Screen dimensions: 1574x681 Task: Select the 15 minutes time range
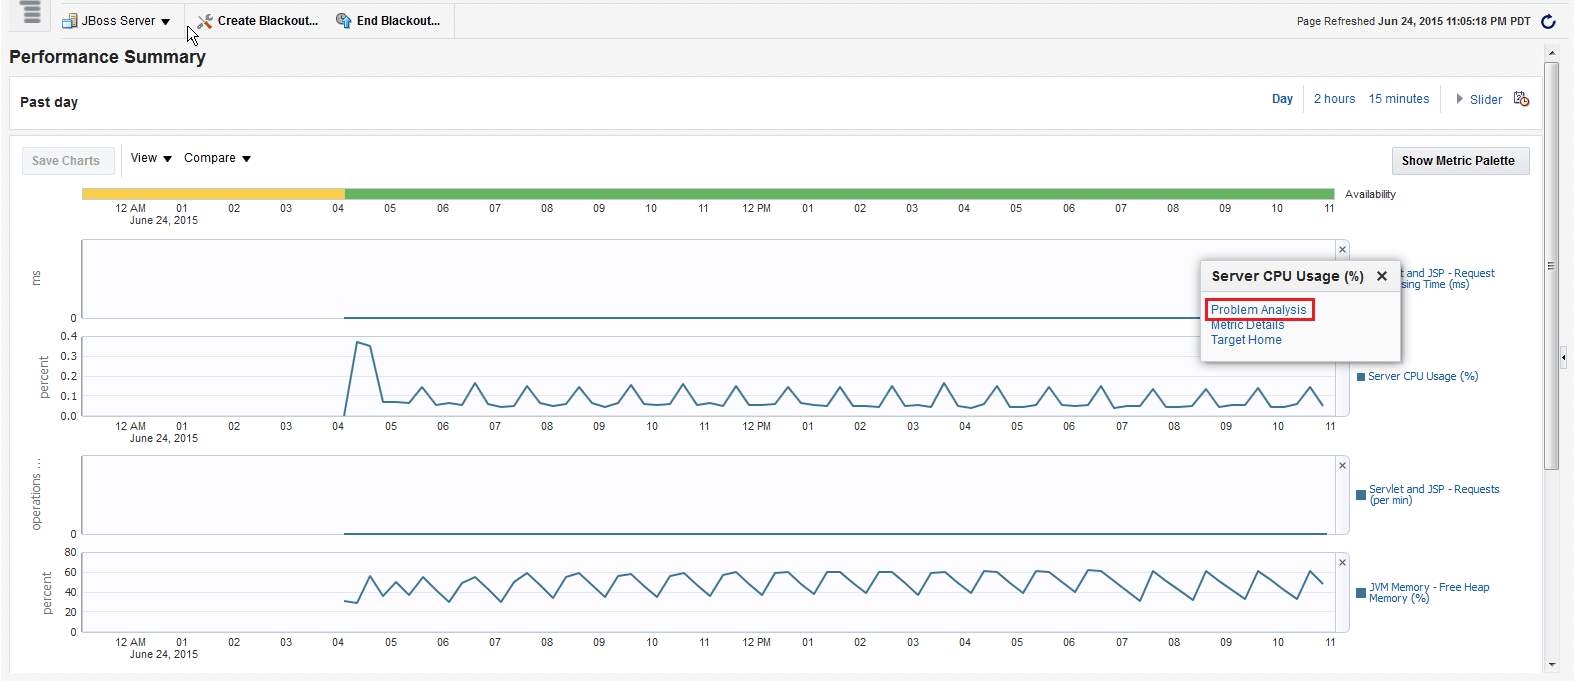(1398, 99)
